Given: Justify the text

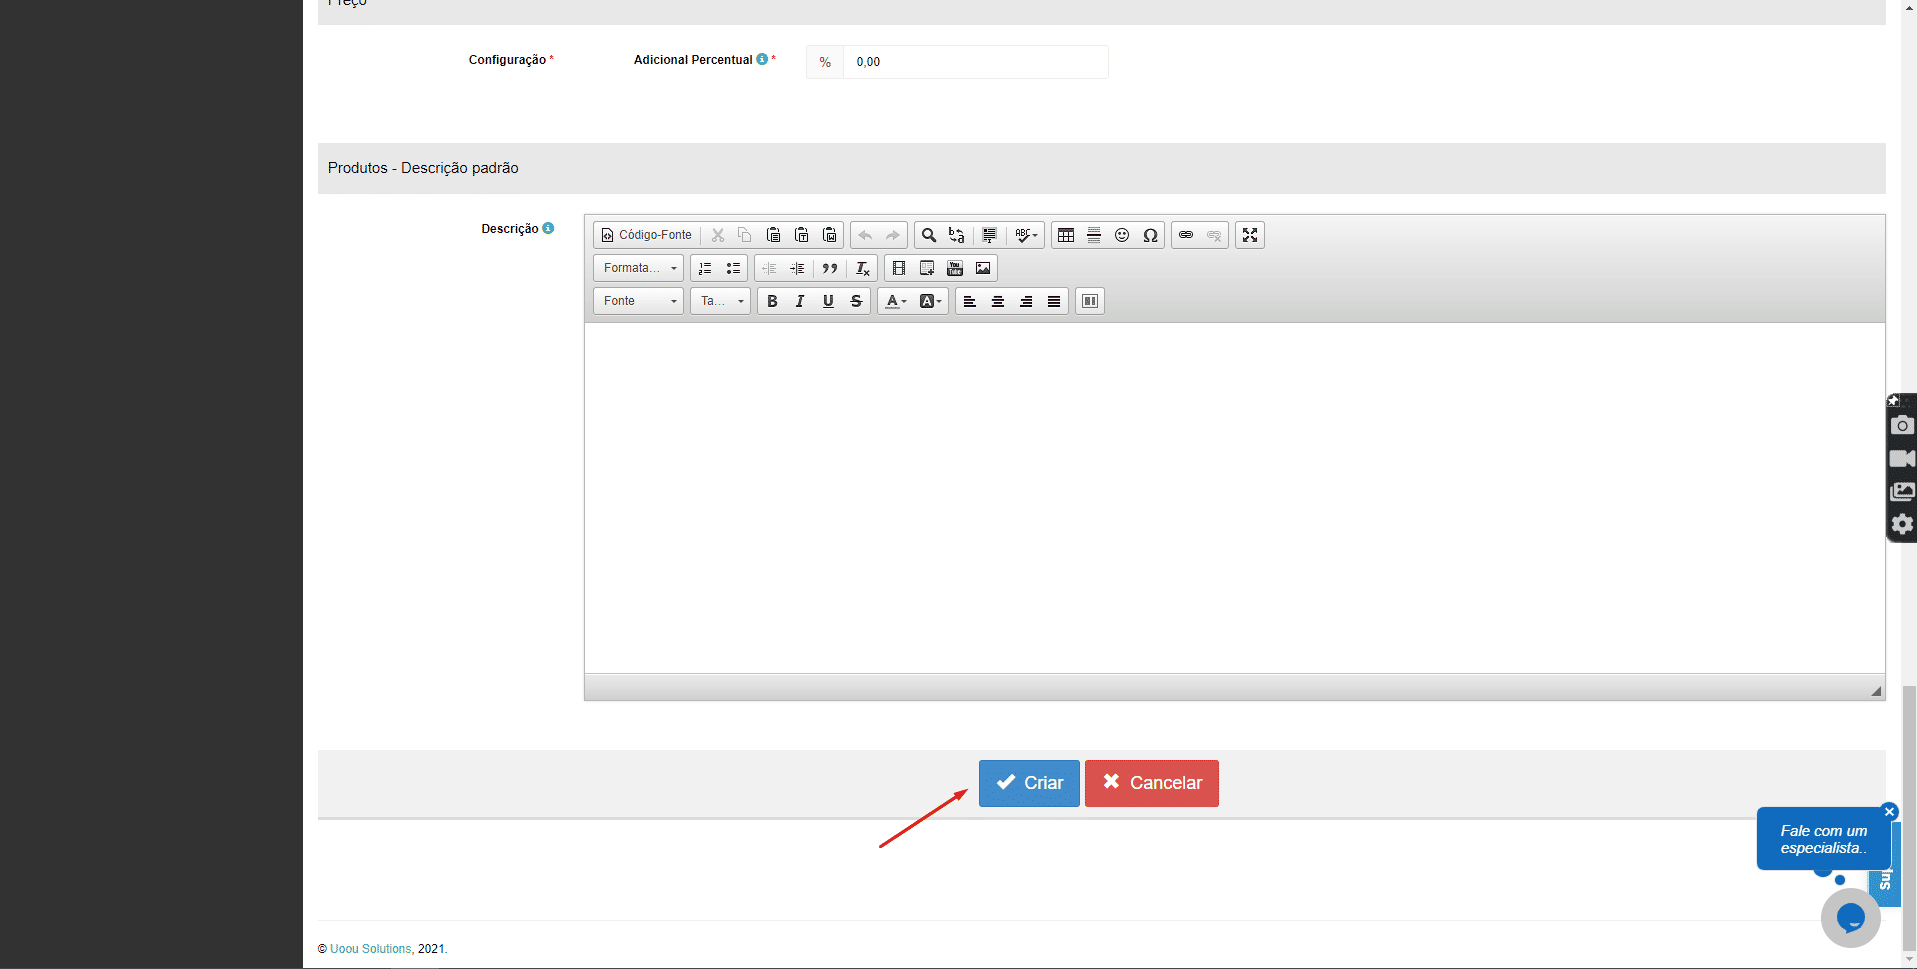Looking at the screenshot, I should (1054, 301).
